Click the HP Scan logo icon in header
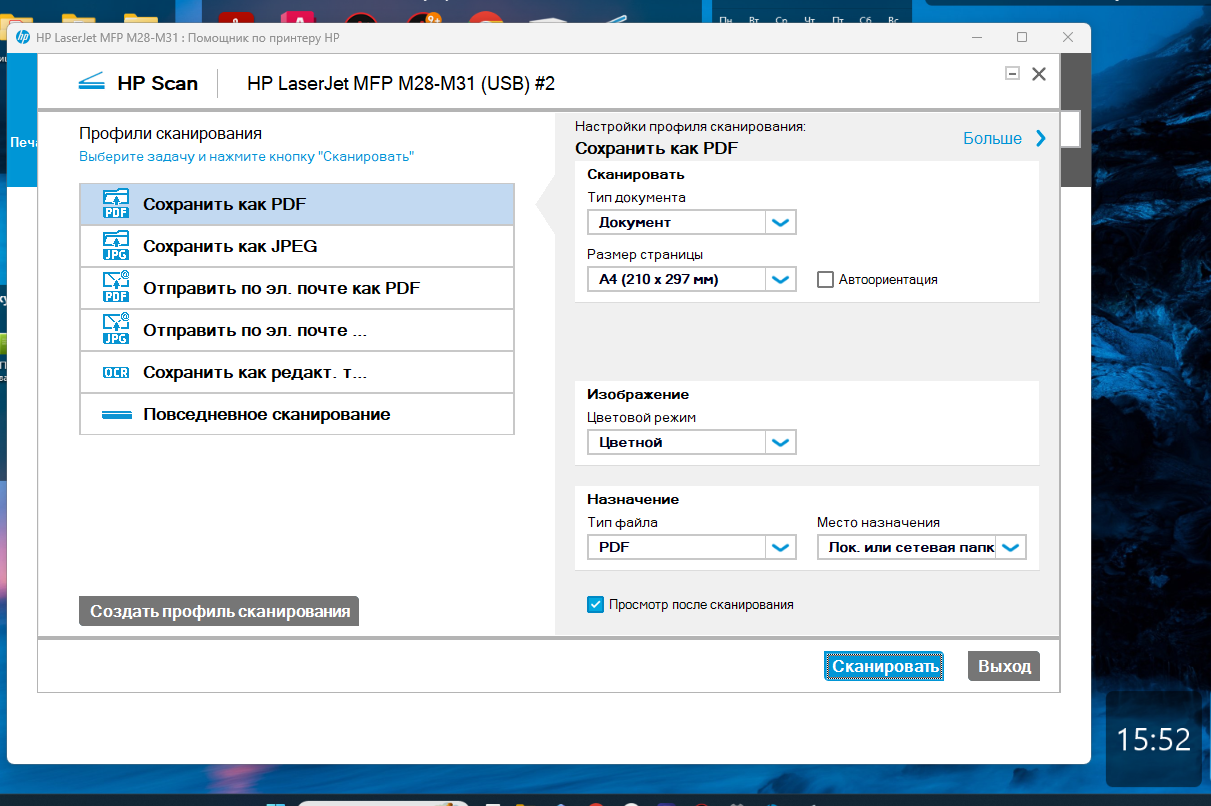The image size is (1211, 806). point(92,83)
